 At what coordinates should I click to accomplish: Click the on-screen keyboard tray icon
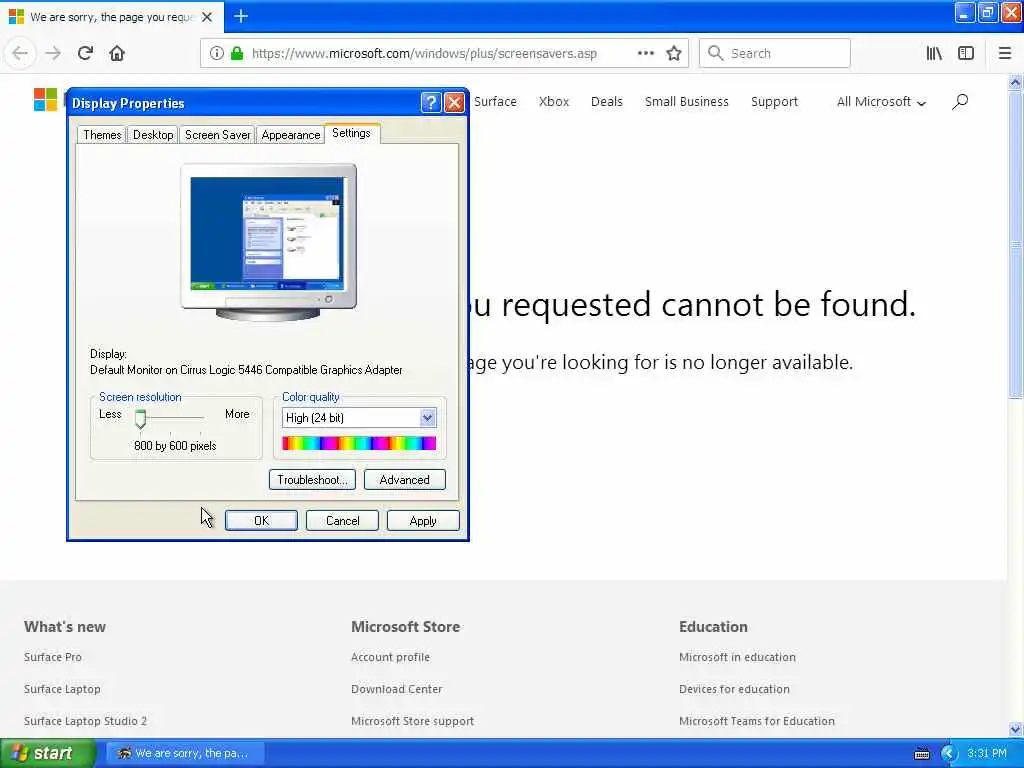click(922, 754)
